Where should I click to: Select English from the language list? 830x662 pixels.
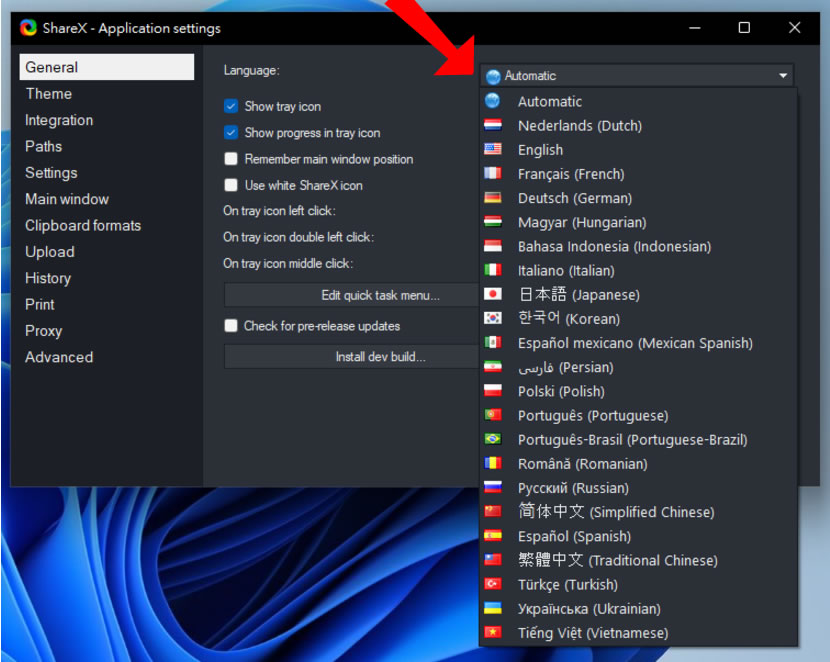pyautogui.click(x=638, y=149)
